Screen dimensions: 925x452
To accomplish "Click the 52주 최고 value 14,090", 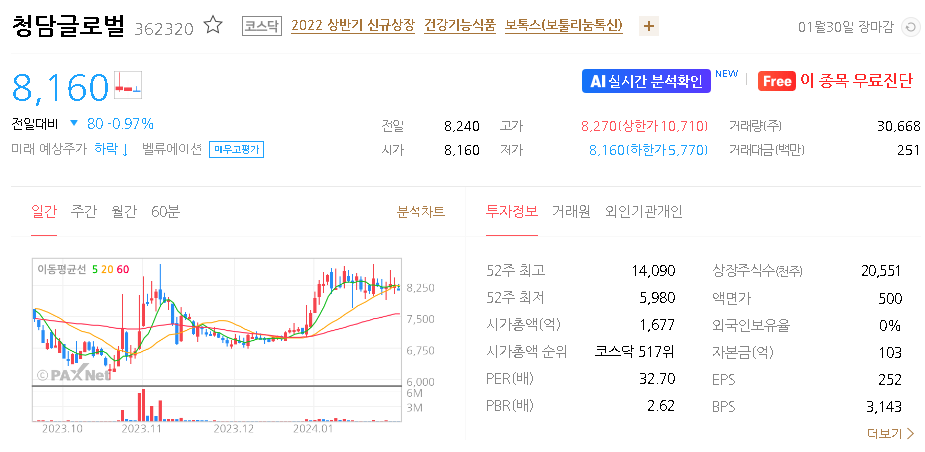I will coord(652,271).
